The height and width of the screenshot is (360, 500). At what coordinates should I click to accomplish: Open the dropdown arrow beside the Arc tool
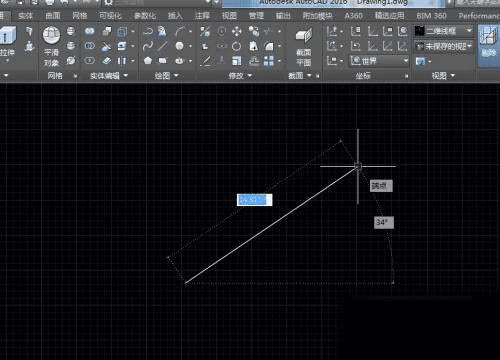(191, 32)
